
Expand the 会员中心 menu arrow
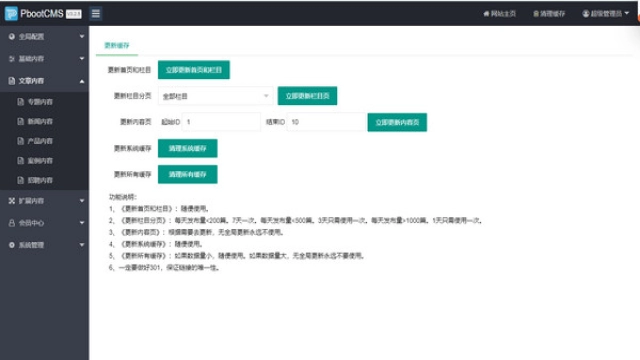pos(82,223)
